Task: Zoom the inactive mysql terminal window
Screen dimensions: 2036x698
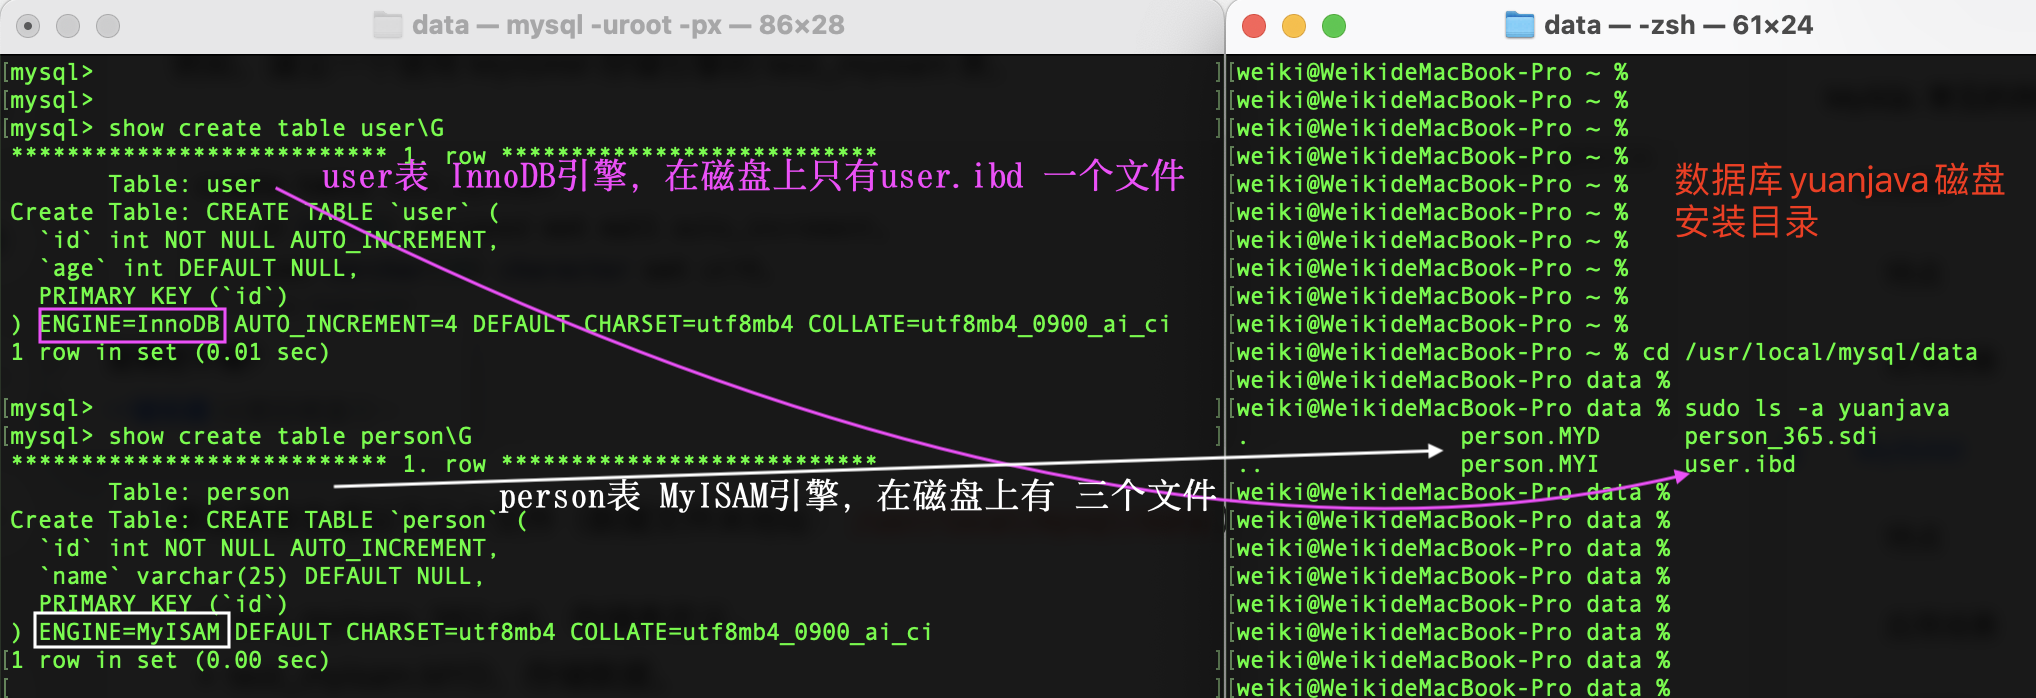Action: coord(108,26)
